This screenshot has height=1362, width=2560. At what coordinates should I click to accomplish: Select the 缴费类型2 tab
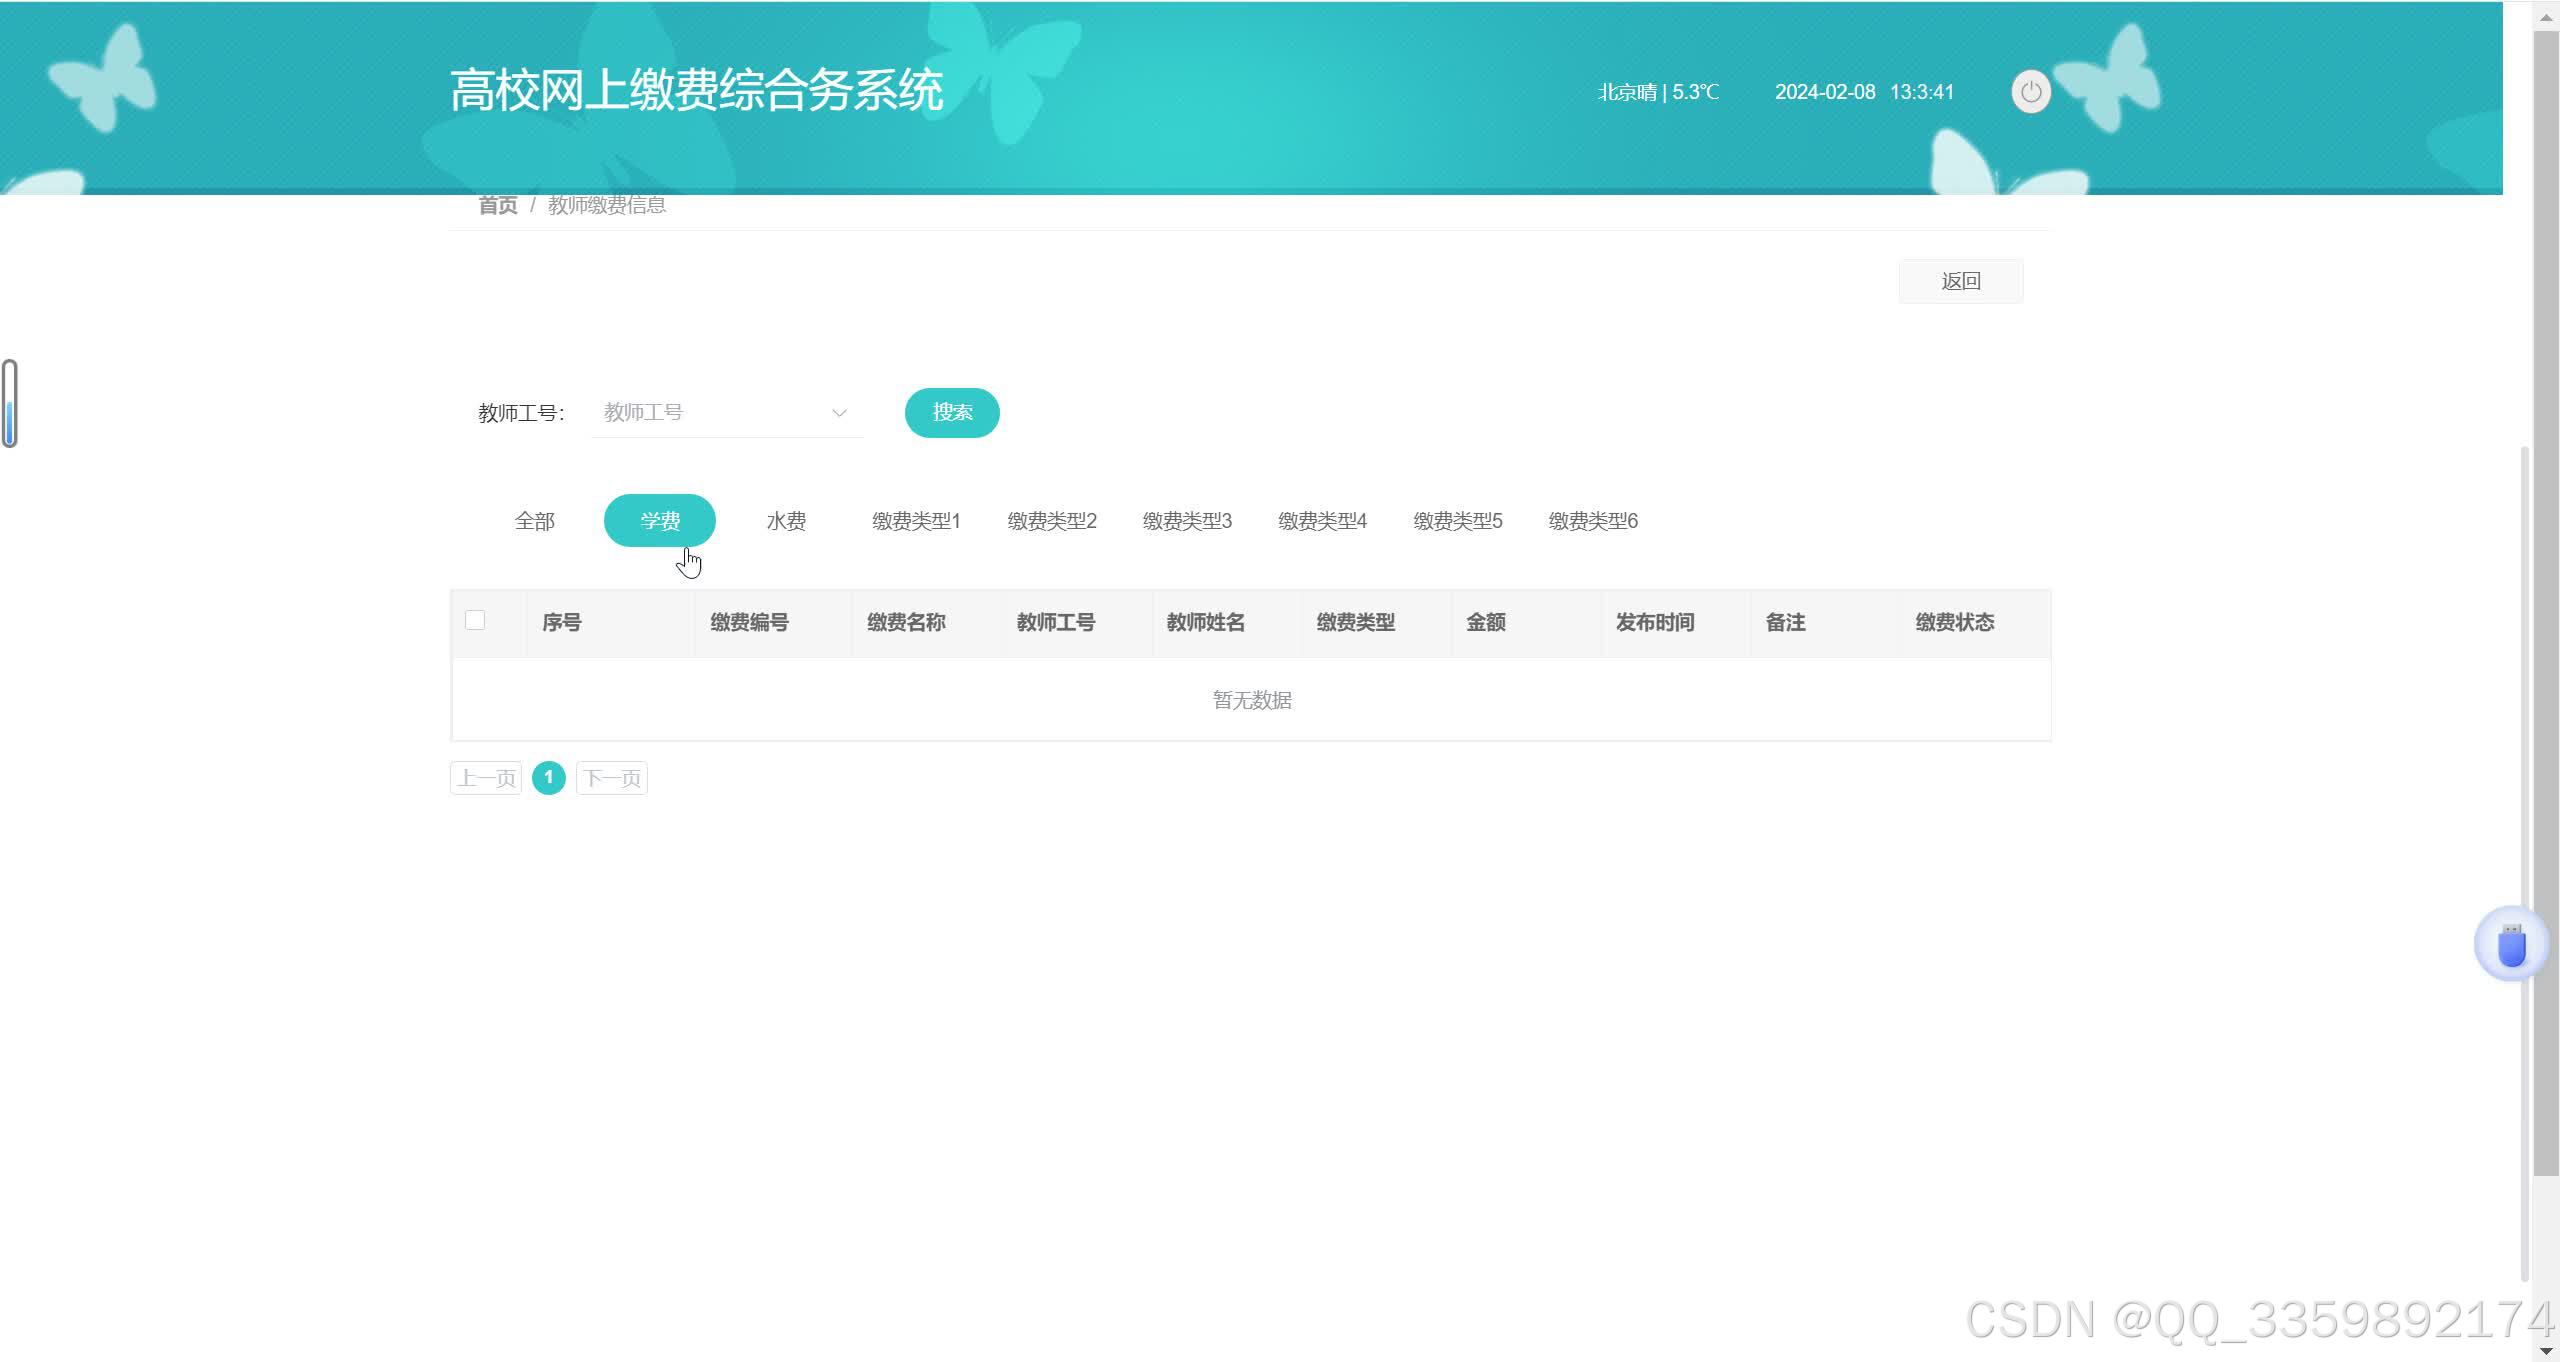[x=1052, y=521]
